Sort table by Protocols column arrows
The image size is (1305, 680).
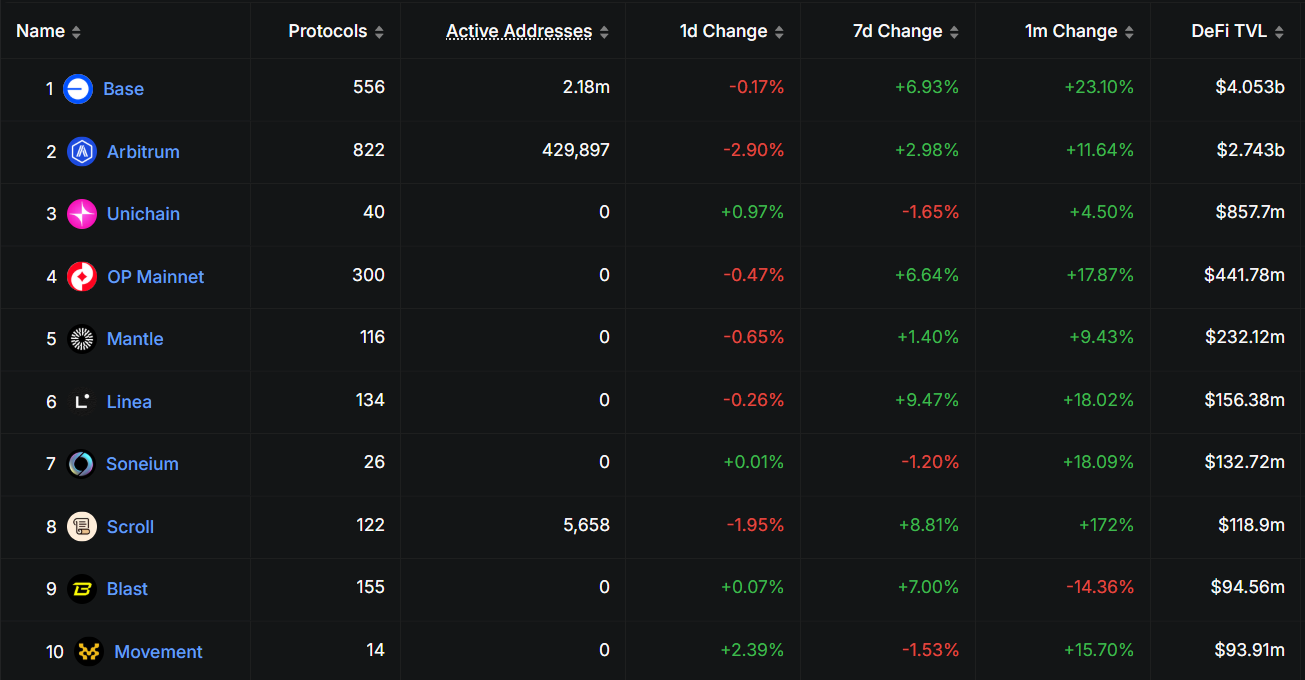tap(379, 32)
